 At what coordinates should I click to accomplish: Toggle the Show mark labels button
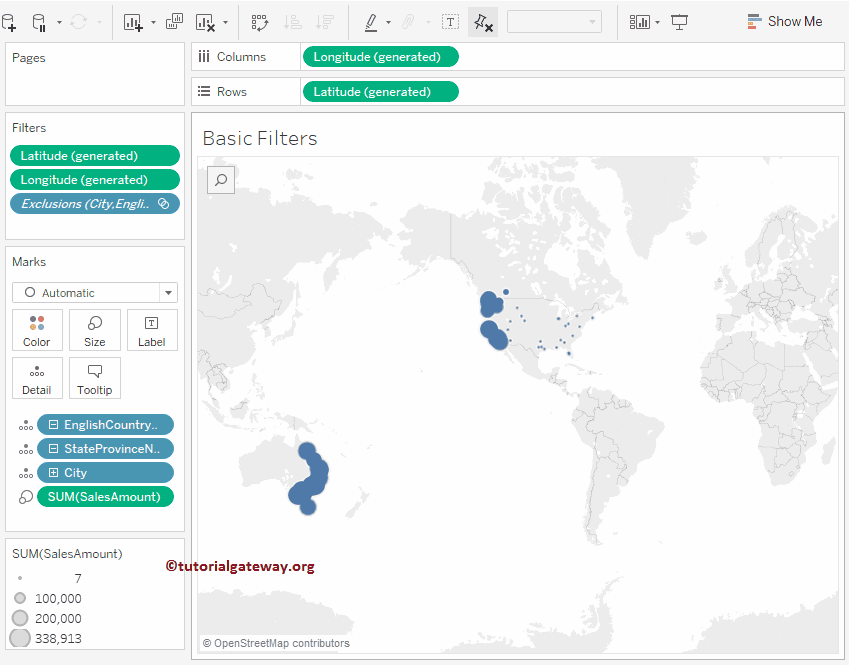point(451,21)
